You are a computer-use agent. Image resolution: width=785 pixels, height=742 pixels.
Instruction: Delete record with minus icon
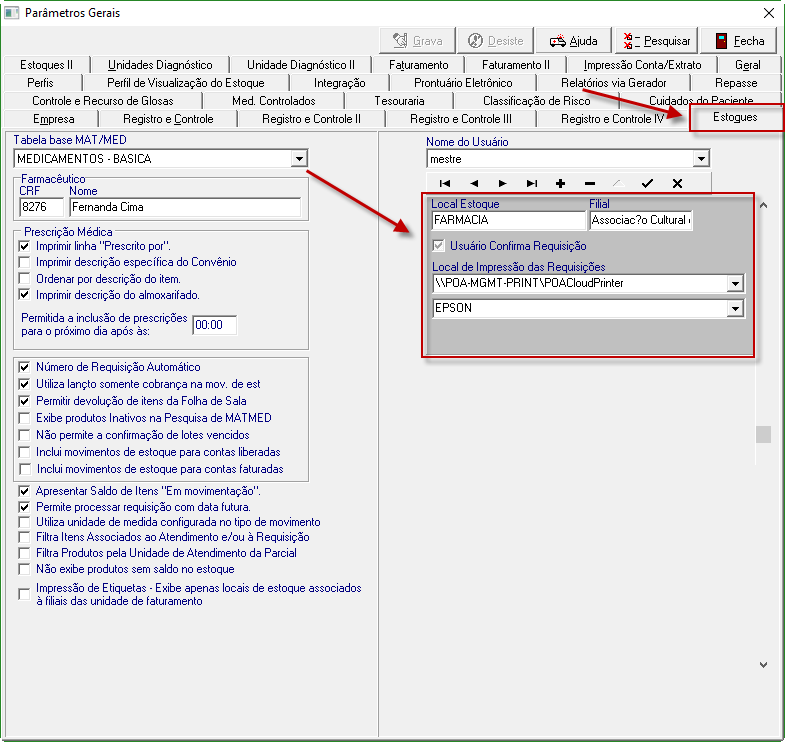pyautogui.click(x=590, y=183)
